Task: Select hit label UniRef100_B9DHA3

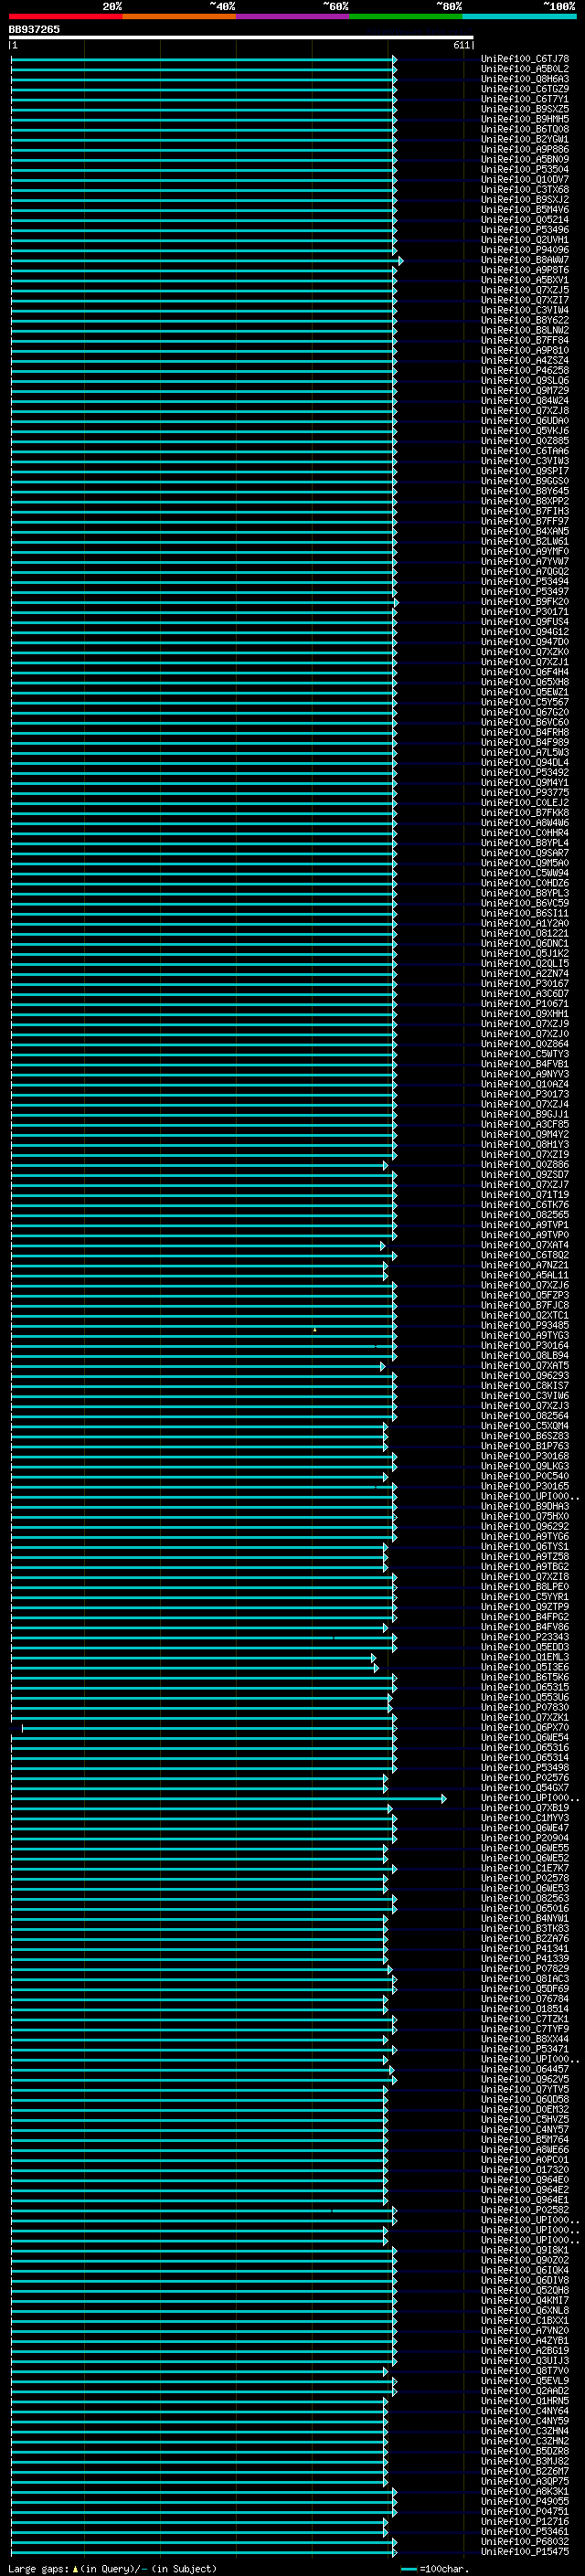Action: click(x=525, y=1506)
